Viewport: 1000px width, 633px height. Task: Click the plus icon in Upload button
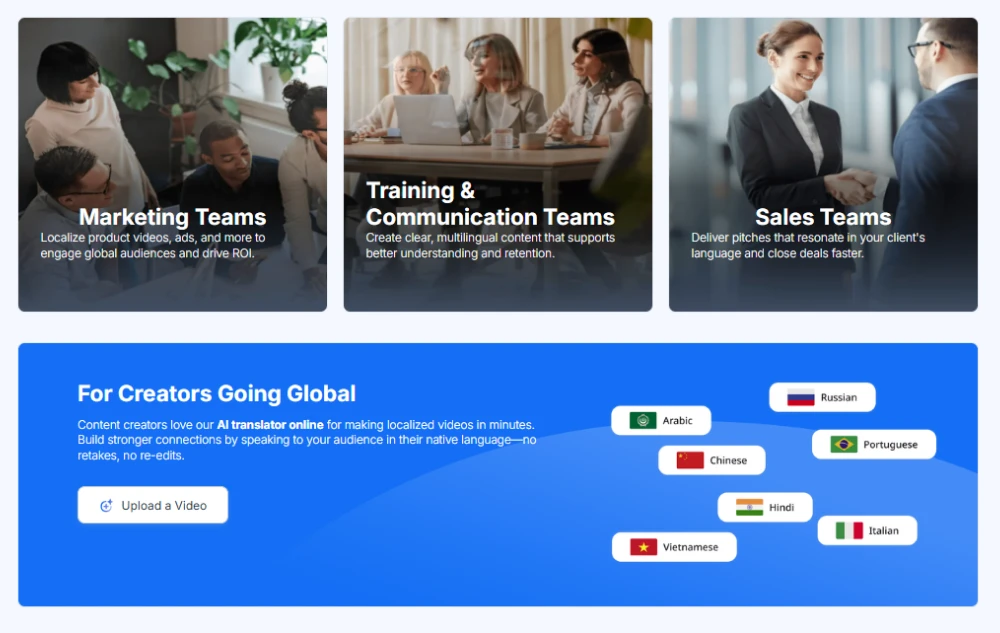(x=107, y=506)
